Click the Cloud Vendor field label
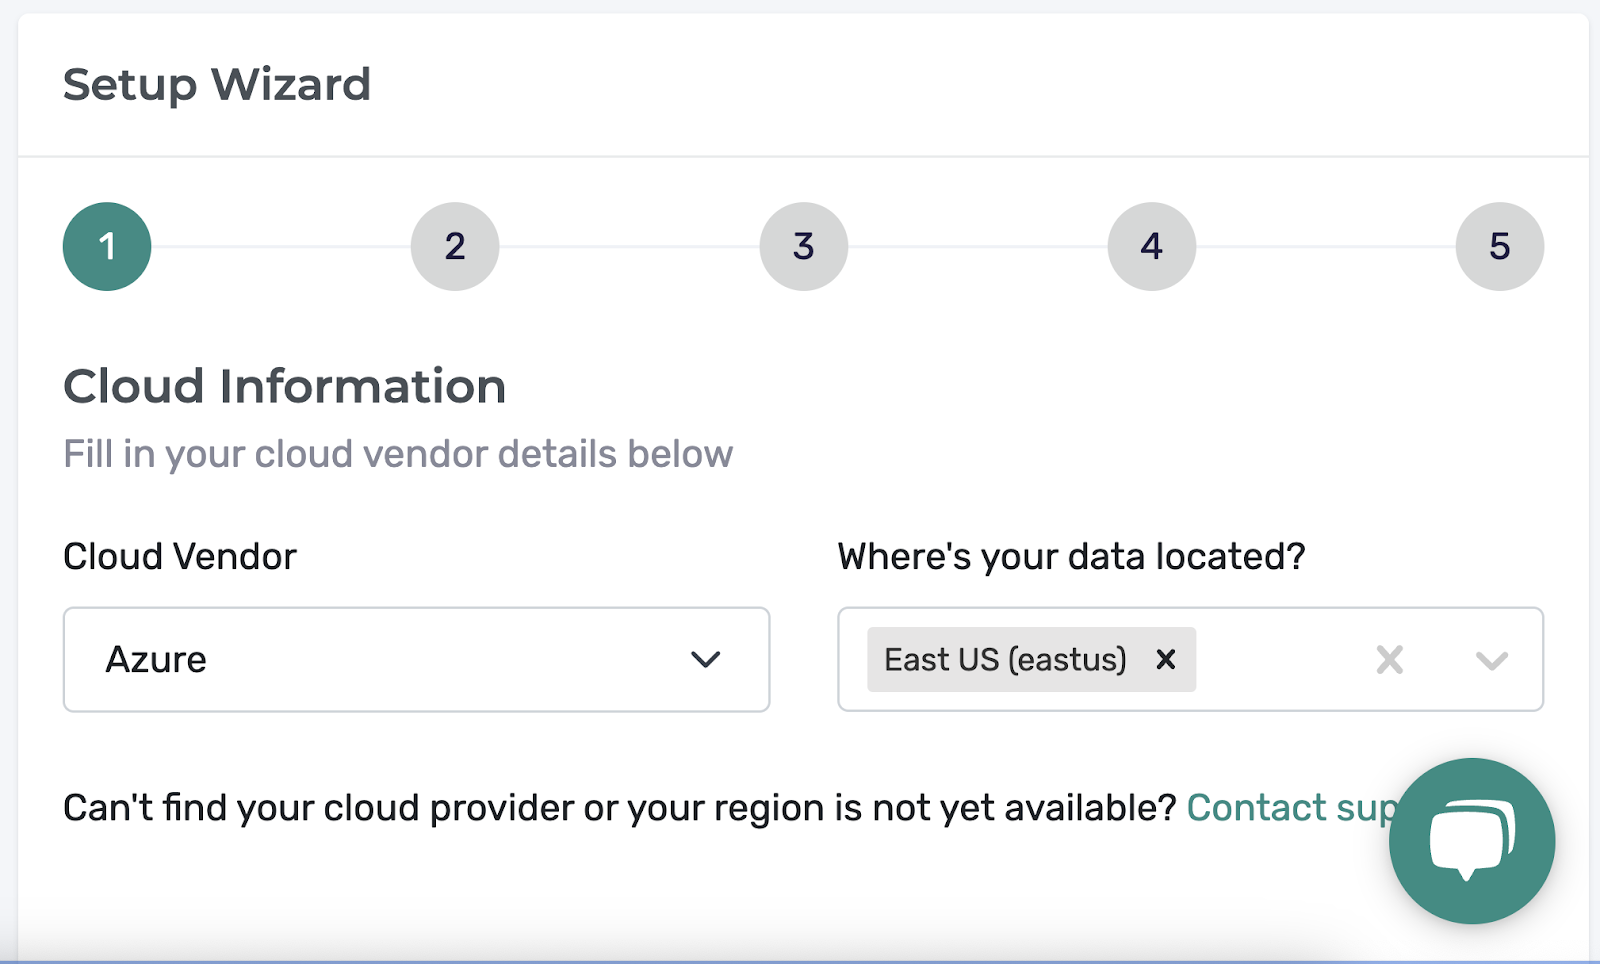 point(180,557)
